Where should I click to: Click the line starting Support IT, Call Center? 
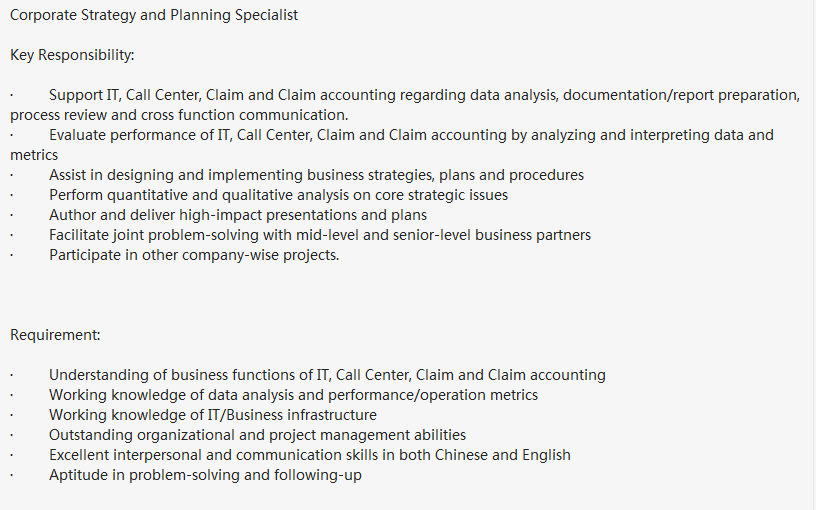pyautogui.click(x=424, y=95)
